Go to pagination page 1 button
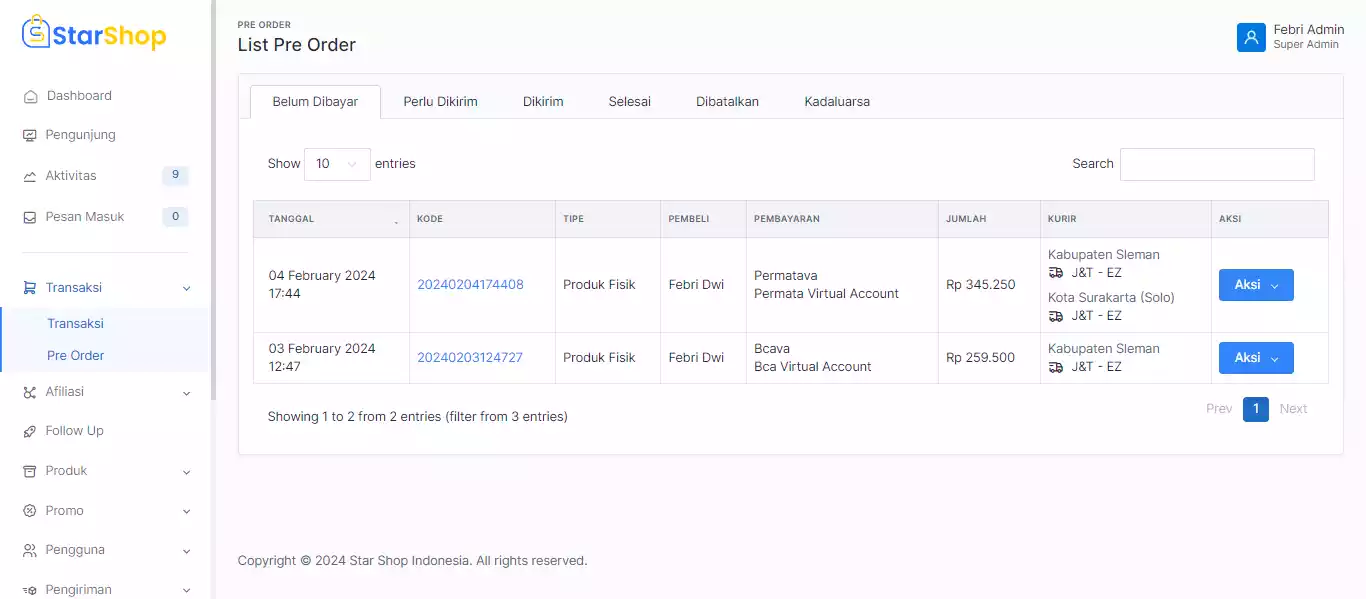 (1255, 409)
